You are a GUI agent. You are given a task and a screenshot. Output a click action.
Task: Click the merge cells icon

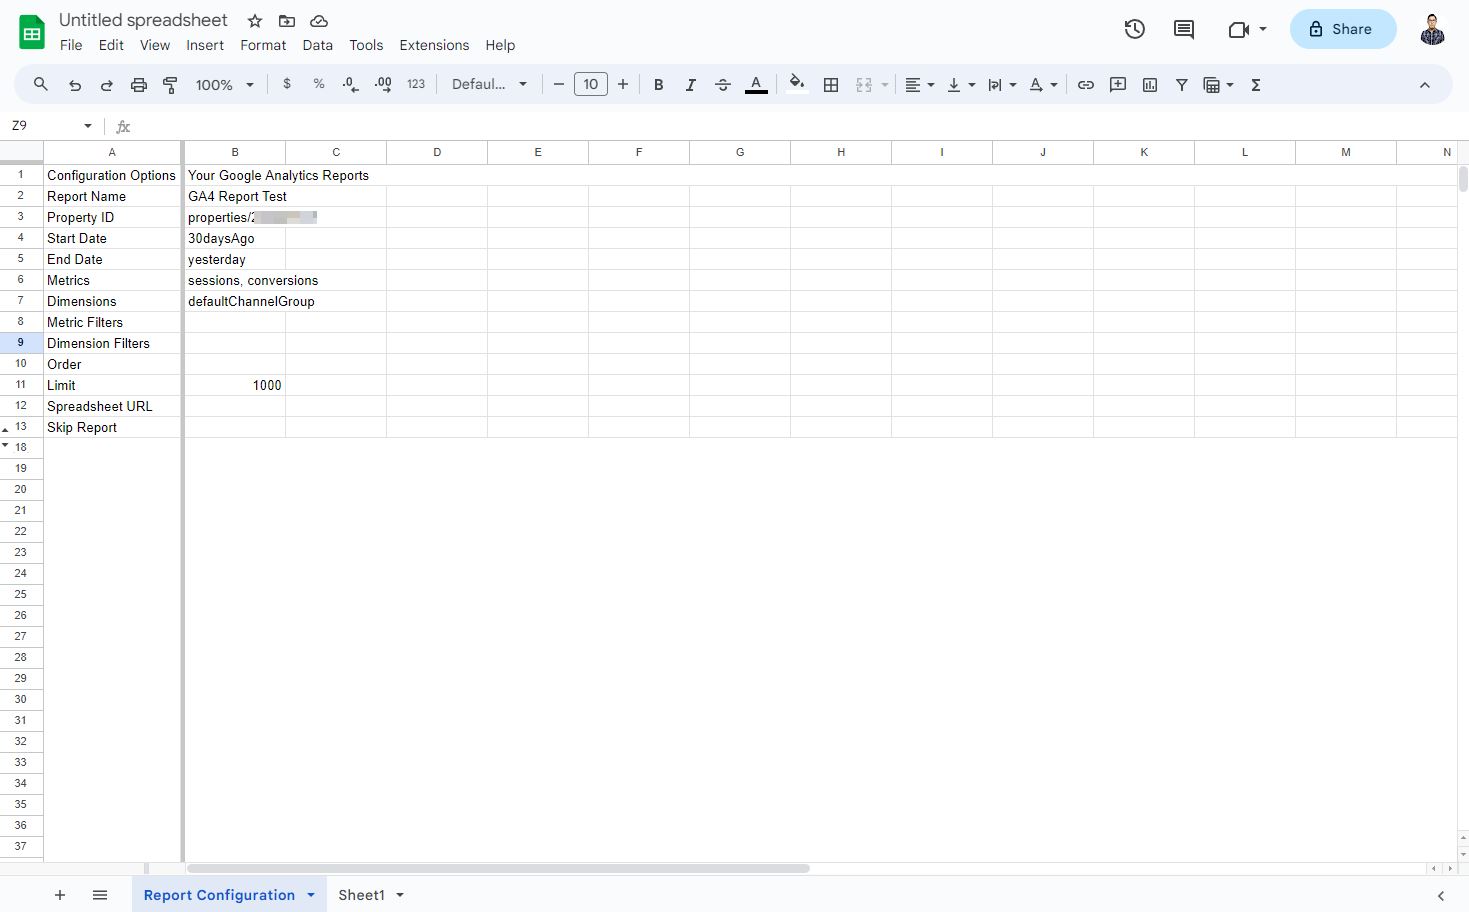coord(864,85)
